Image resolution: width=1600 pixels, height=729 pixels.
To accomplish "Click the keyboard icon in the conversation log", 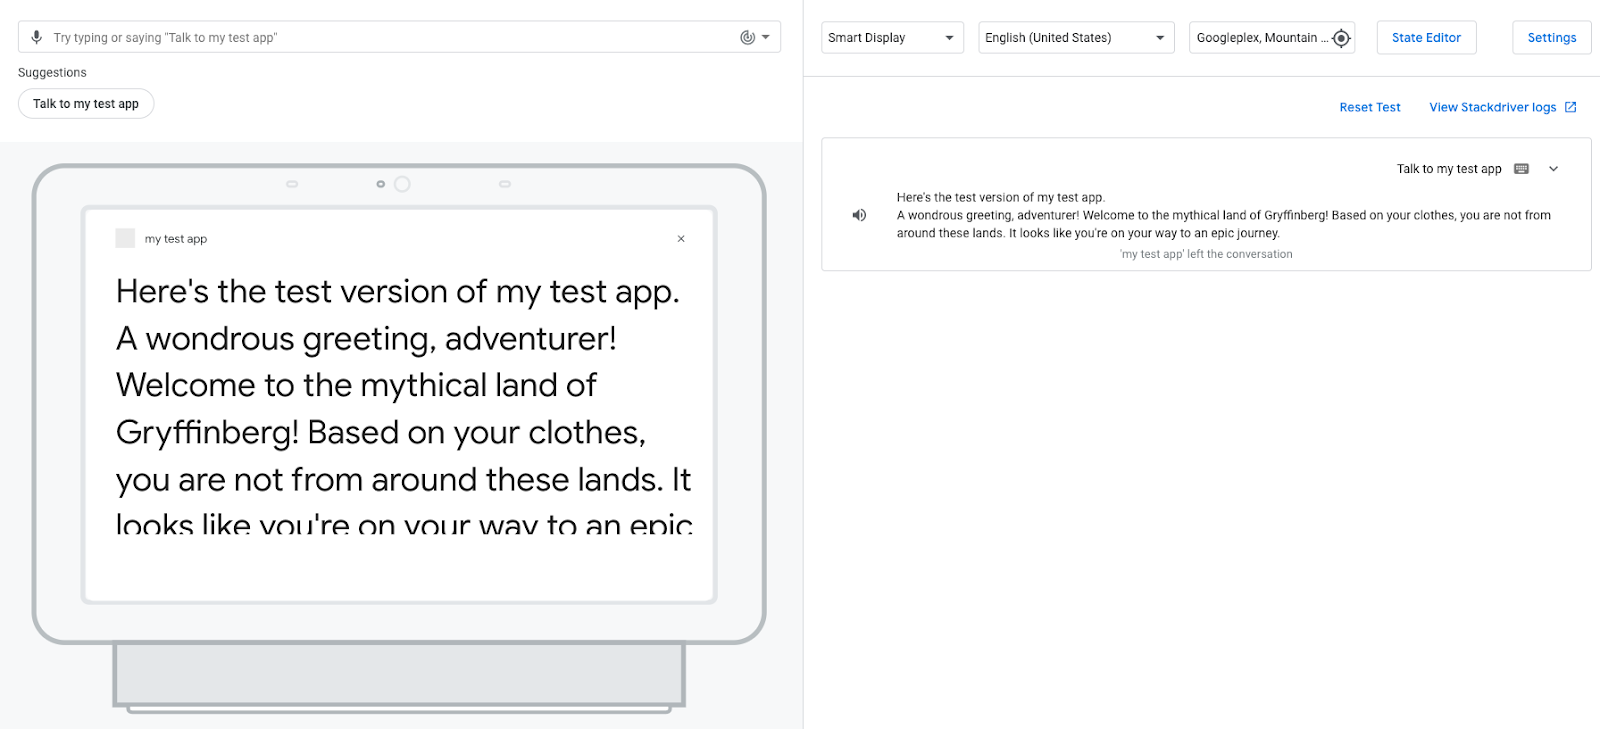I will (1521, 169).
